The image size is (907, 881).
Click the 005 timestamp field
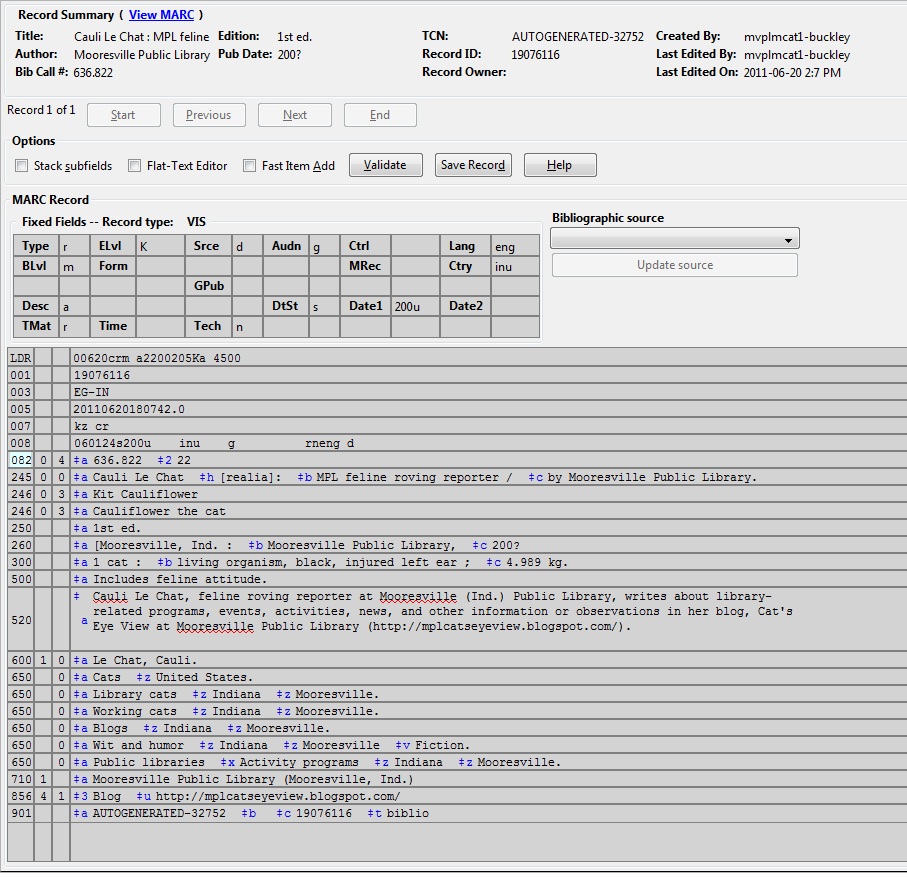point(488,409)
